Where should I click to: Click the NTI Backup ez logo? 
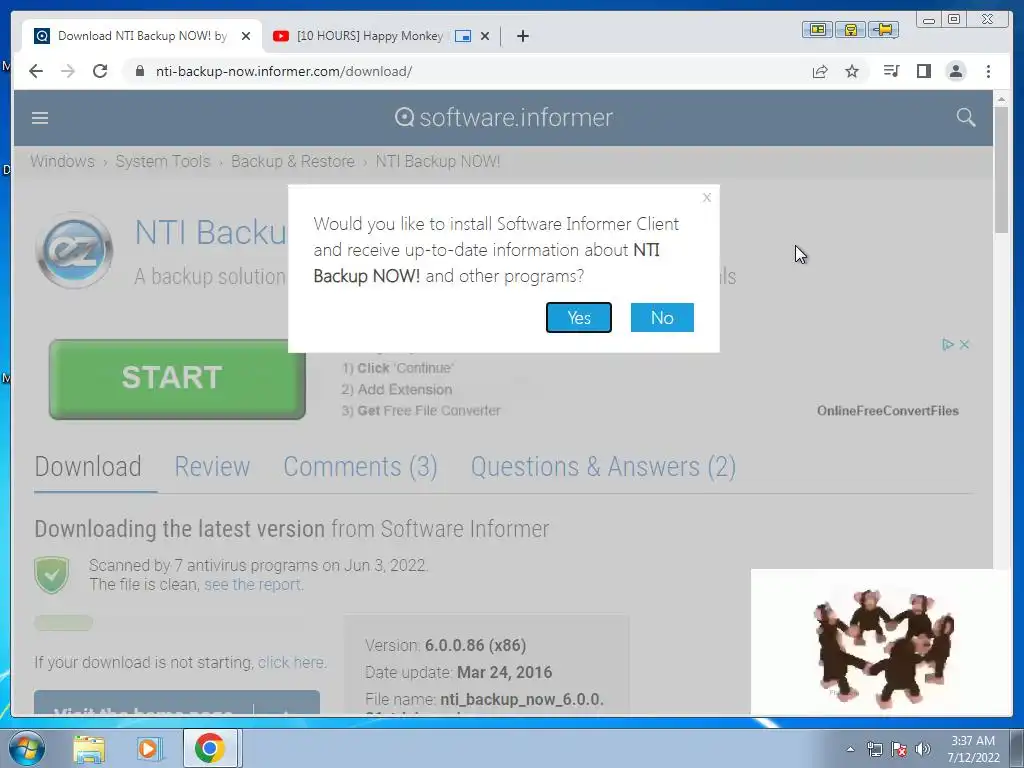coord(74,250)
